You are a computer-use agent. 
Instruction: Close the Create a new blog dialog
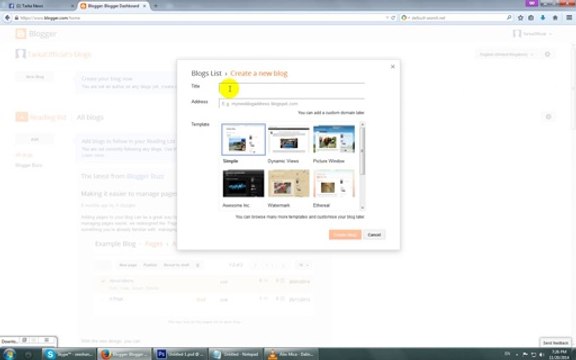[x=392, y=66]
